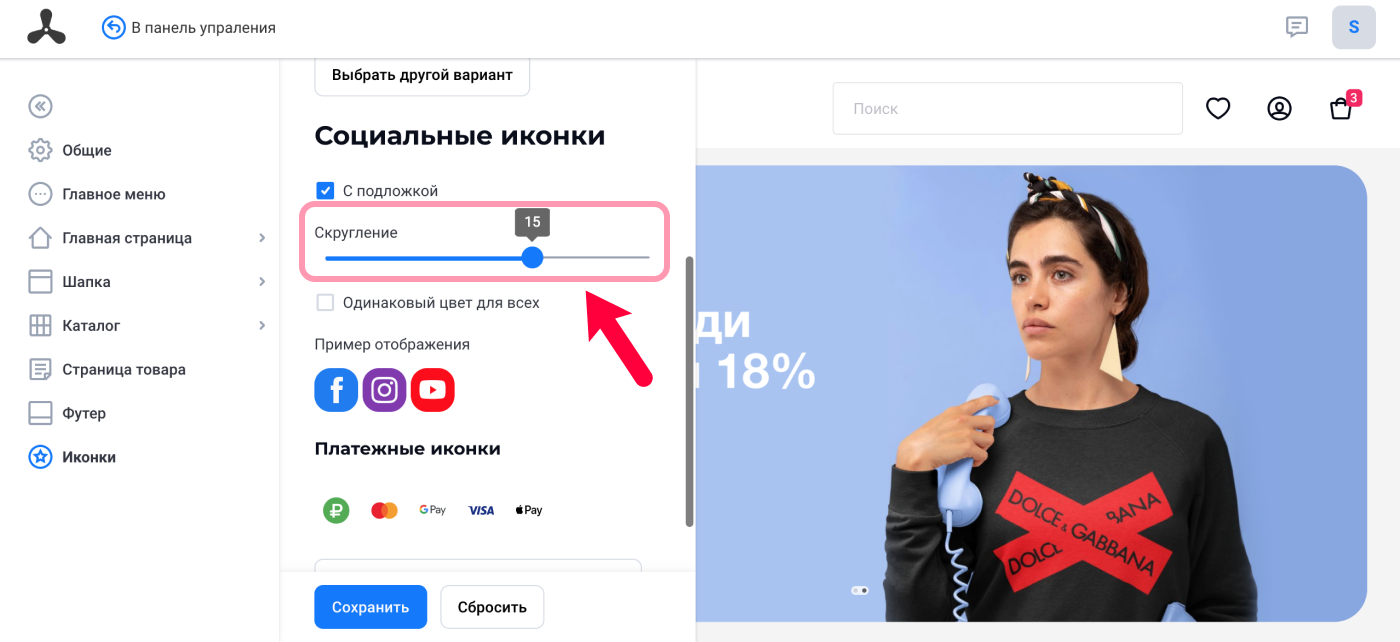This screenshot has width=1400, height=642.
Task: Expand the "Каталог" menu section
Action: pos(262,326)
